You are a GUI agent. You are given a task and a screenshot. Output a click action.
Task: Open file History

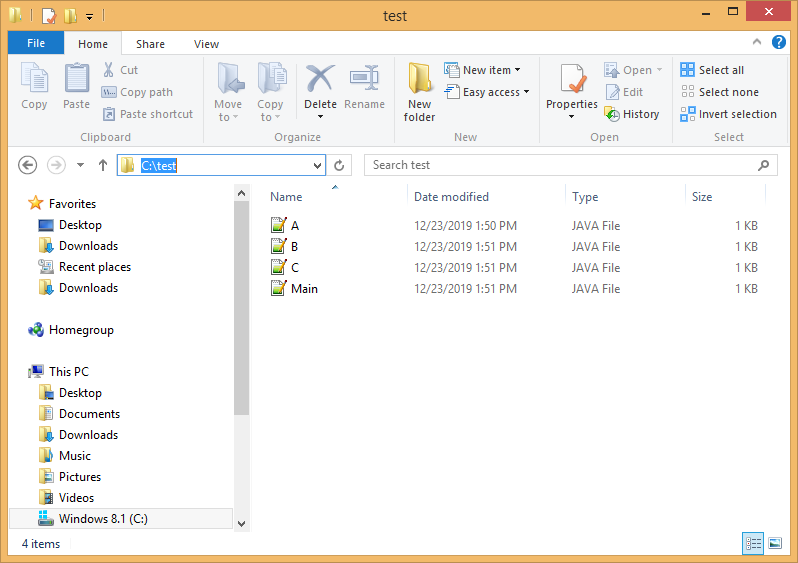pyautogui.click(x=632, y=114)
